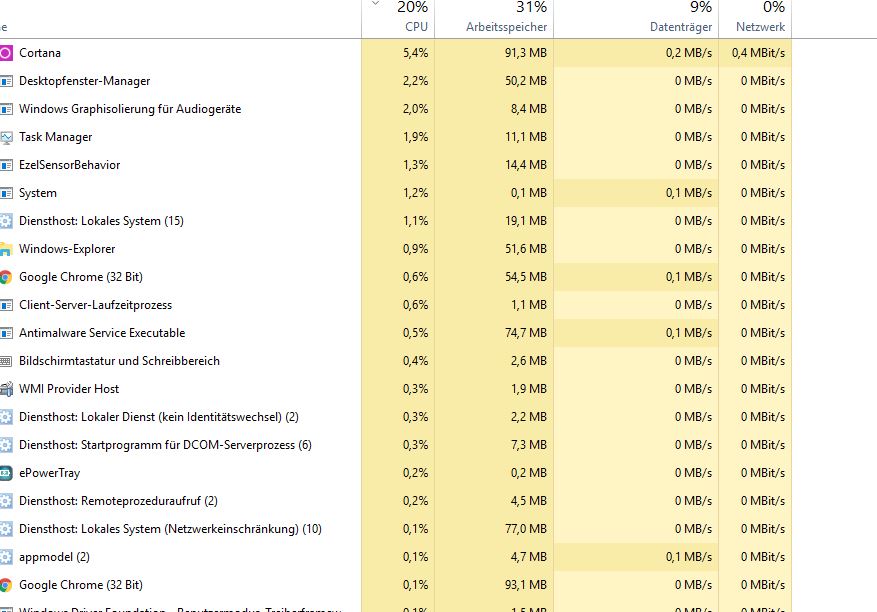Click the Task Manager process icon

6,137
